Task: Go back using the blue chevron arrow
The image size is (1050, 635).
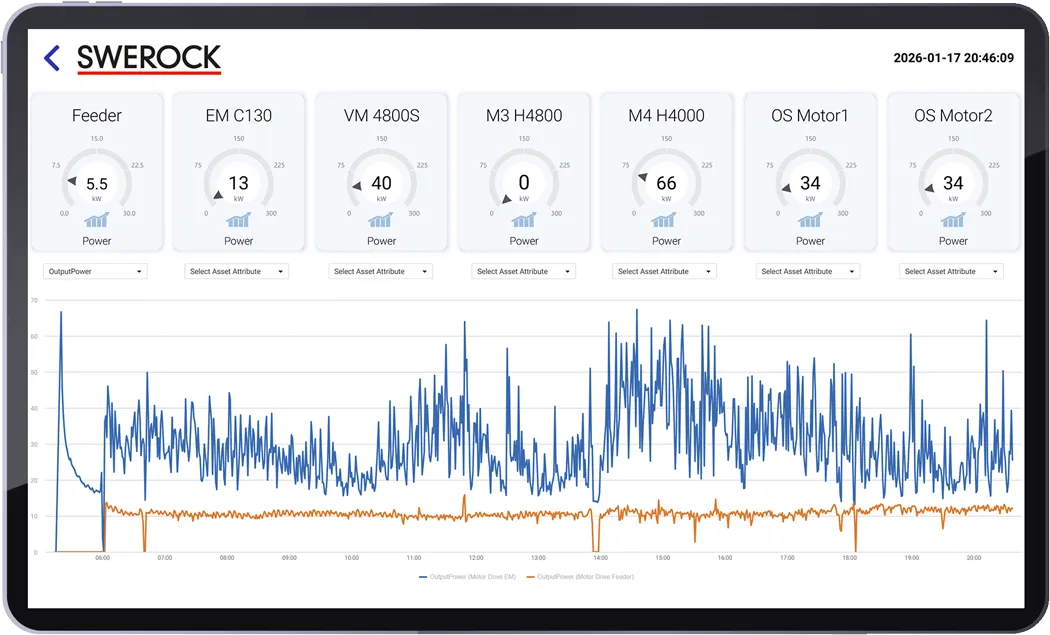Action: 52,58
